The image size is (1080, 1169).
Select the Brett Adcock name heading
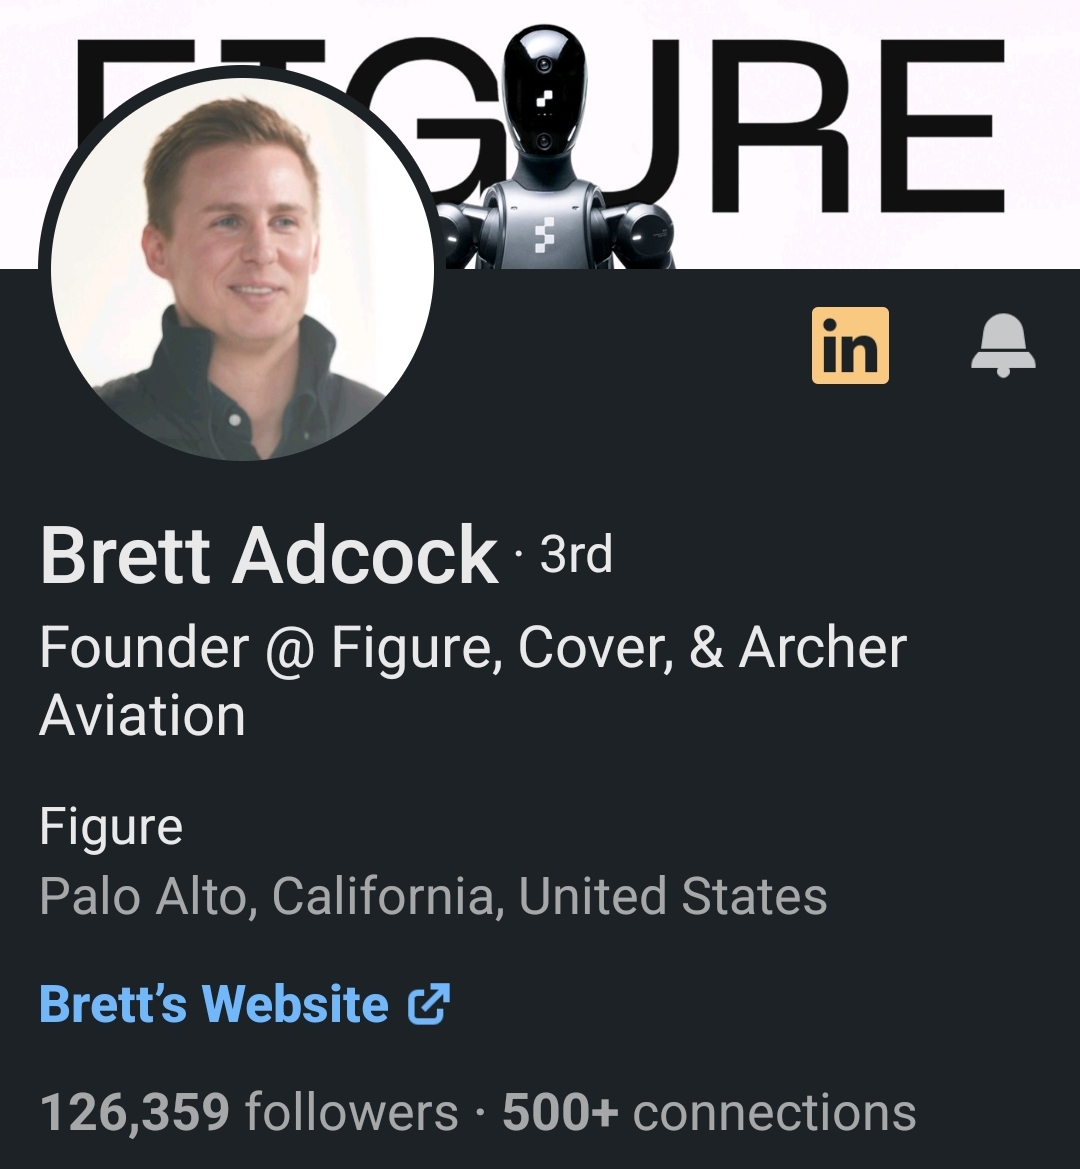coord(268,555)
